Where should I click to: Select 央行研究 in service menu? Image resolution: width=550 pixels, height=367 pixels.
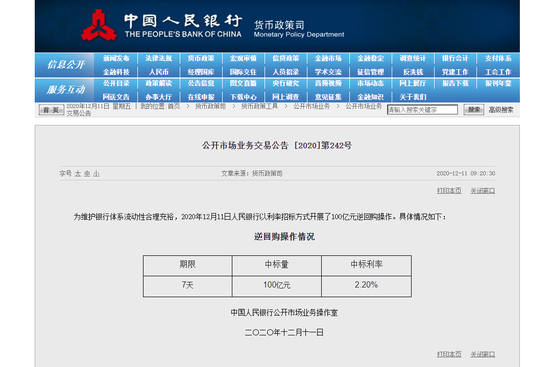coord(286,84)
